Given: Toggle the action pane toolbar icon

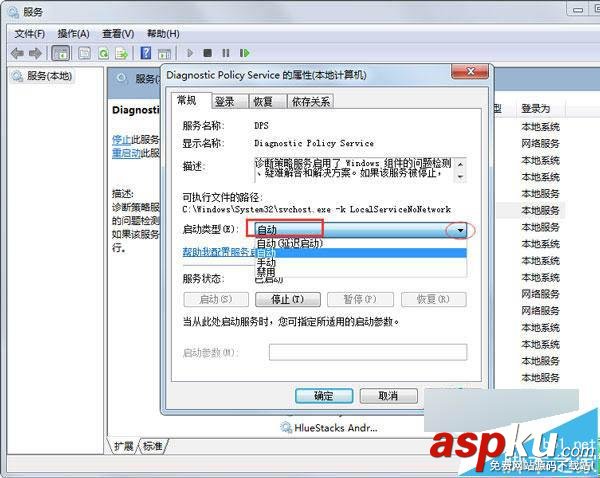Looking at the screenshot, I should point(164,54).
